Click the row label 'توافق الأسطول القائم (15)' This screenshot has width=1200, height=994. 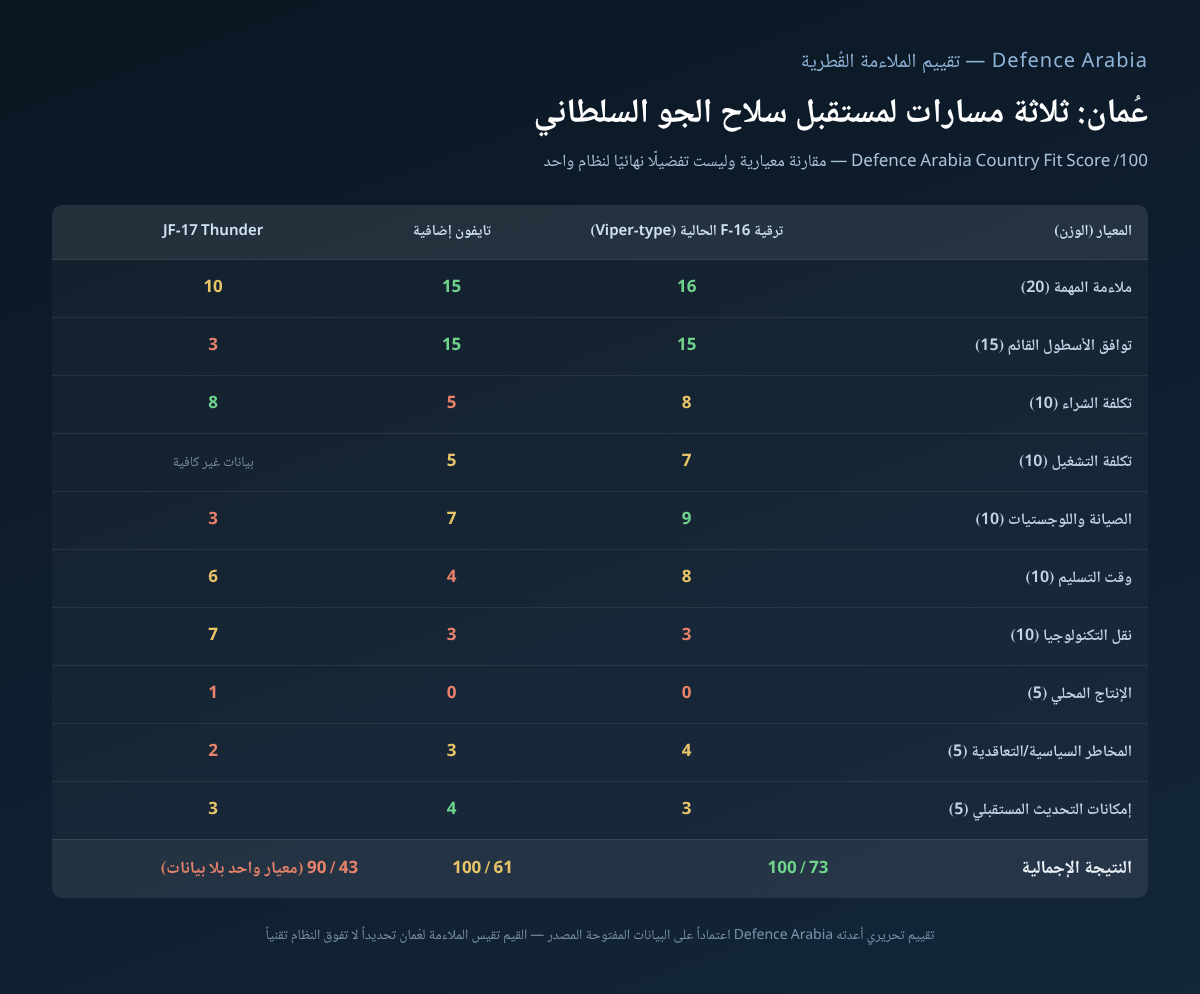[1054, 345]
